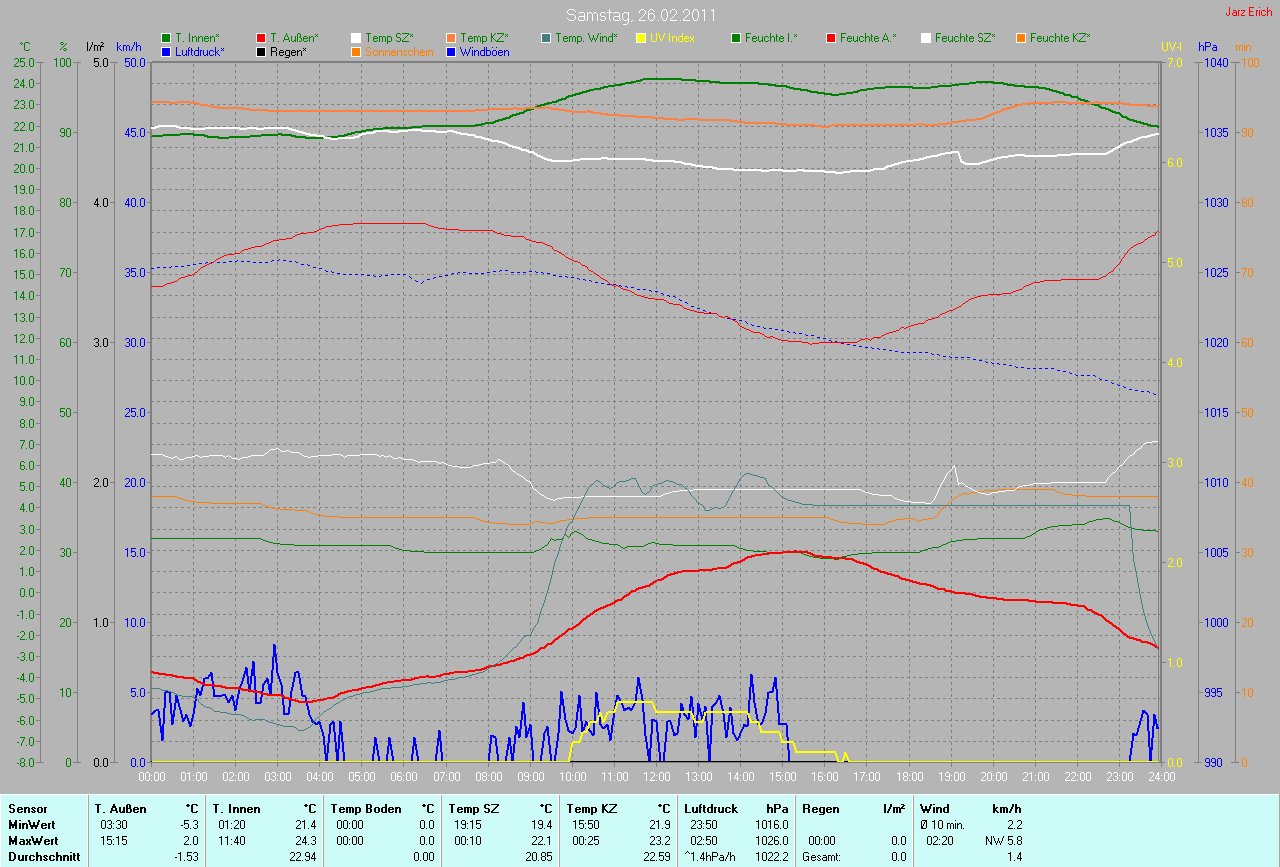Click the teal Temp. Wind legend square

click(x=546, y=38)
